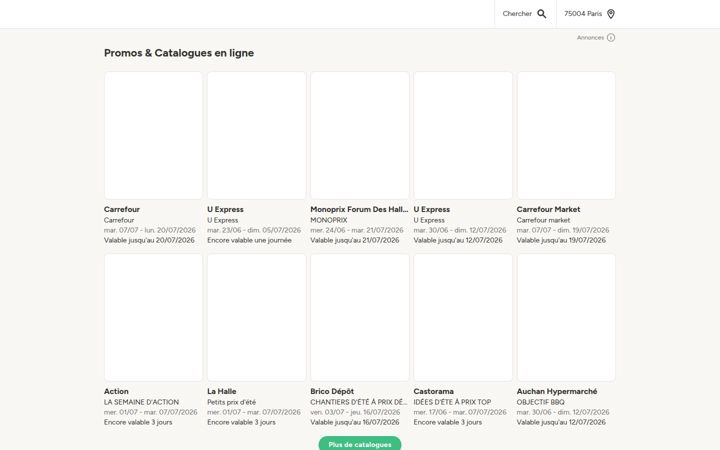Click the Brico Dépôt store title
Screen dimensions: 720x450
[332, 391]
